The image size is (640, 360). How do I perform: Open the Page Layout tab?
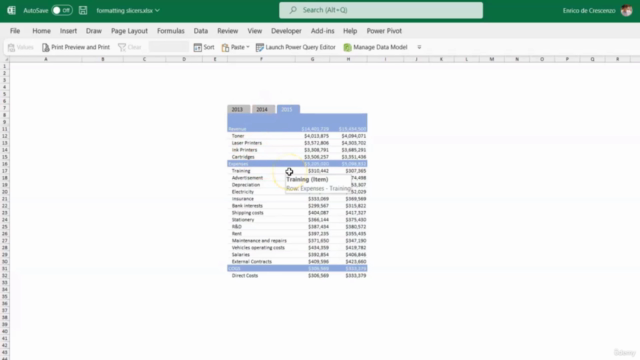tap(129, 31)
